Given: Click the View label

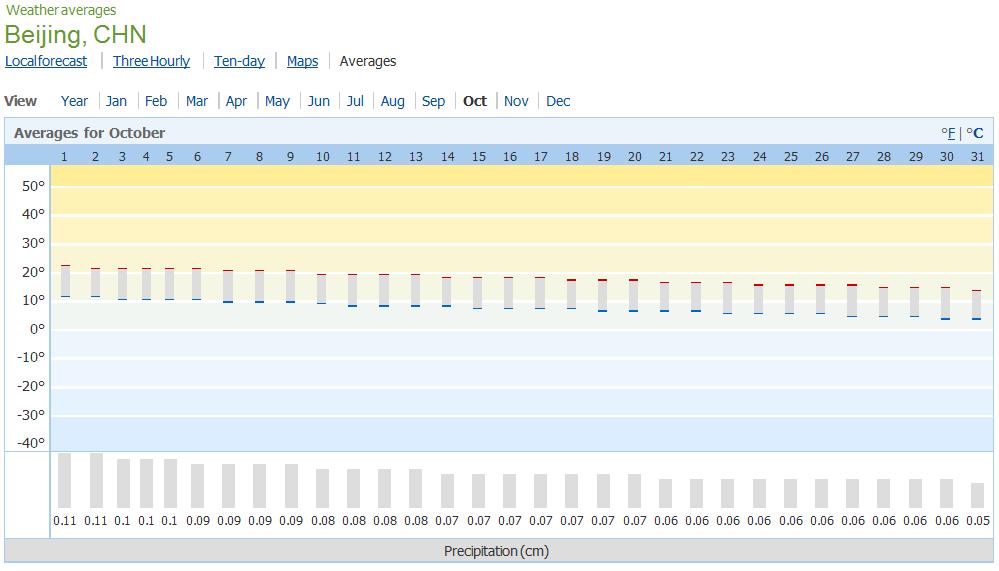Looking at the screenshot, I should (20, 101).
